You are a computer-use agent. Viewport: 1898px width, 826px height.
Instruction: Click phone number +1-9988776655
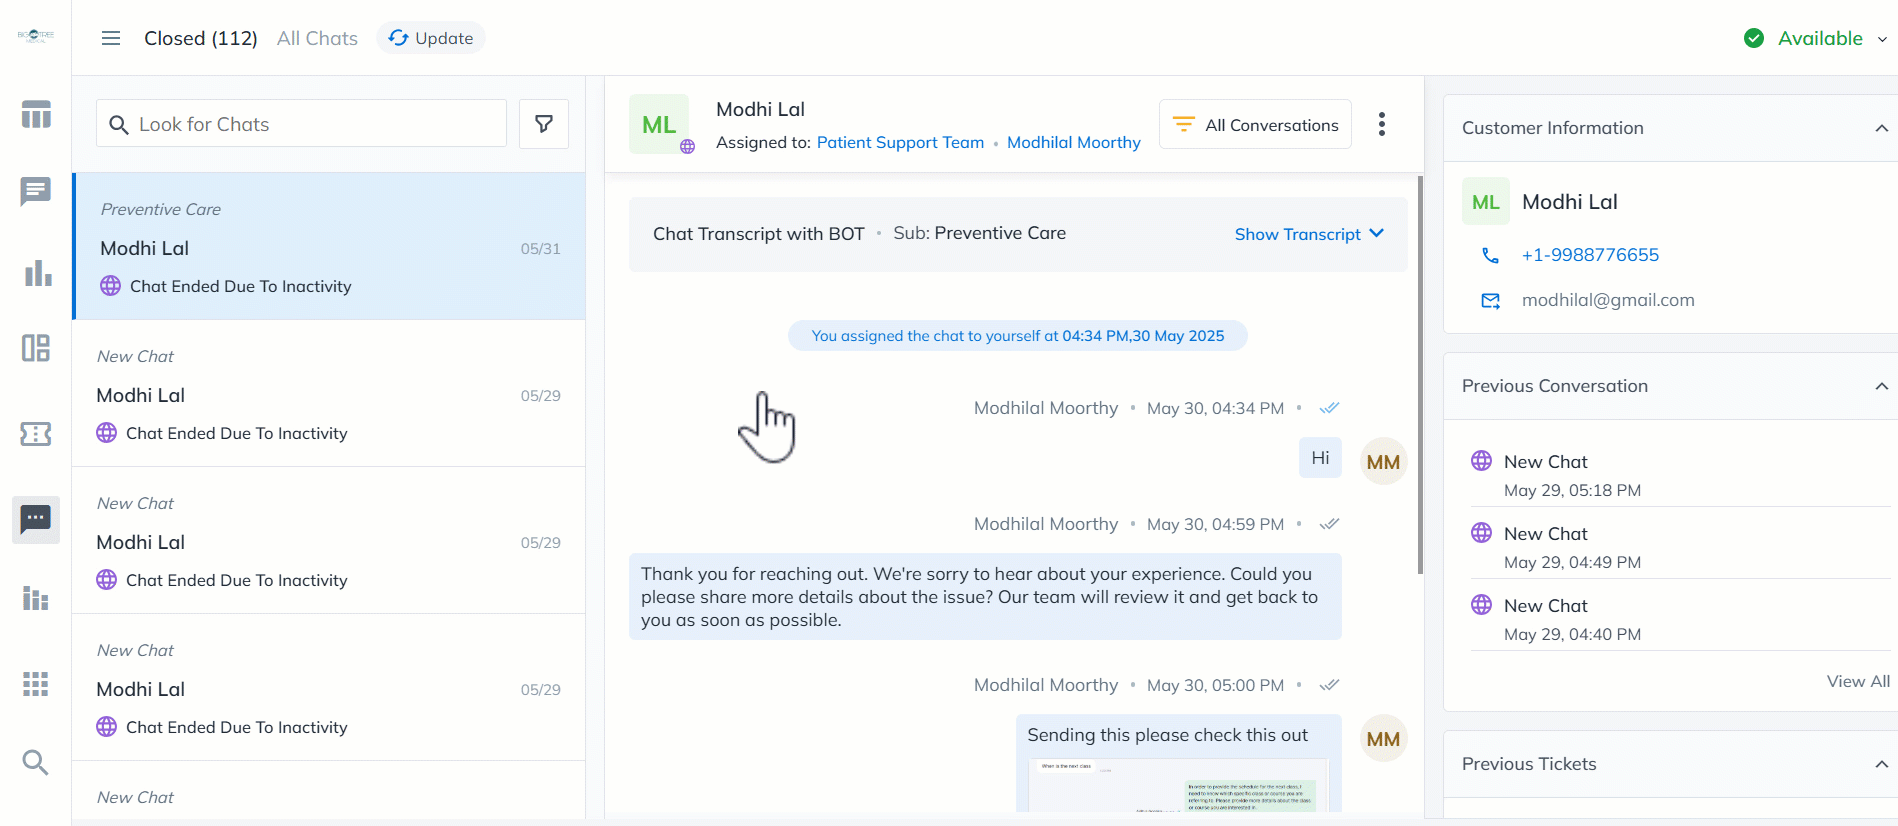tap(1590, 255)
